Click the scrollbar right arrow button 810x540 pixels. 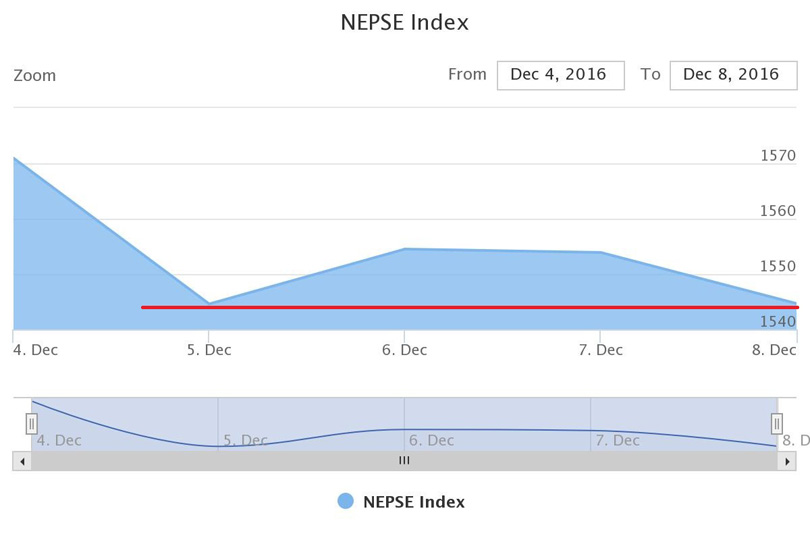click(787, 461)
